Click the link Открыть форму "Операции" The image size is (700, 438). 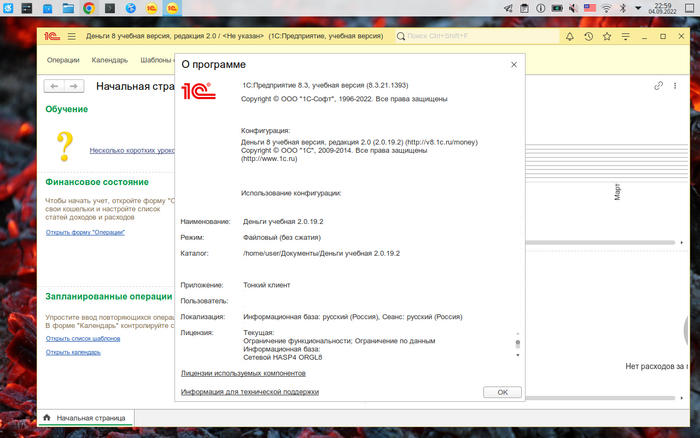(85, 232)
